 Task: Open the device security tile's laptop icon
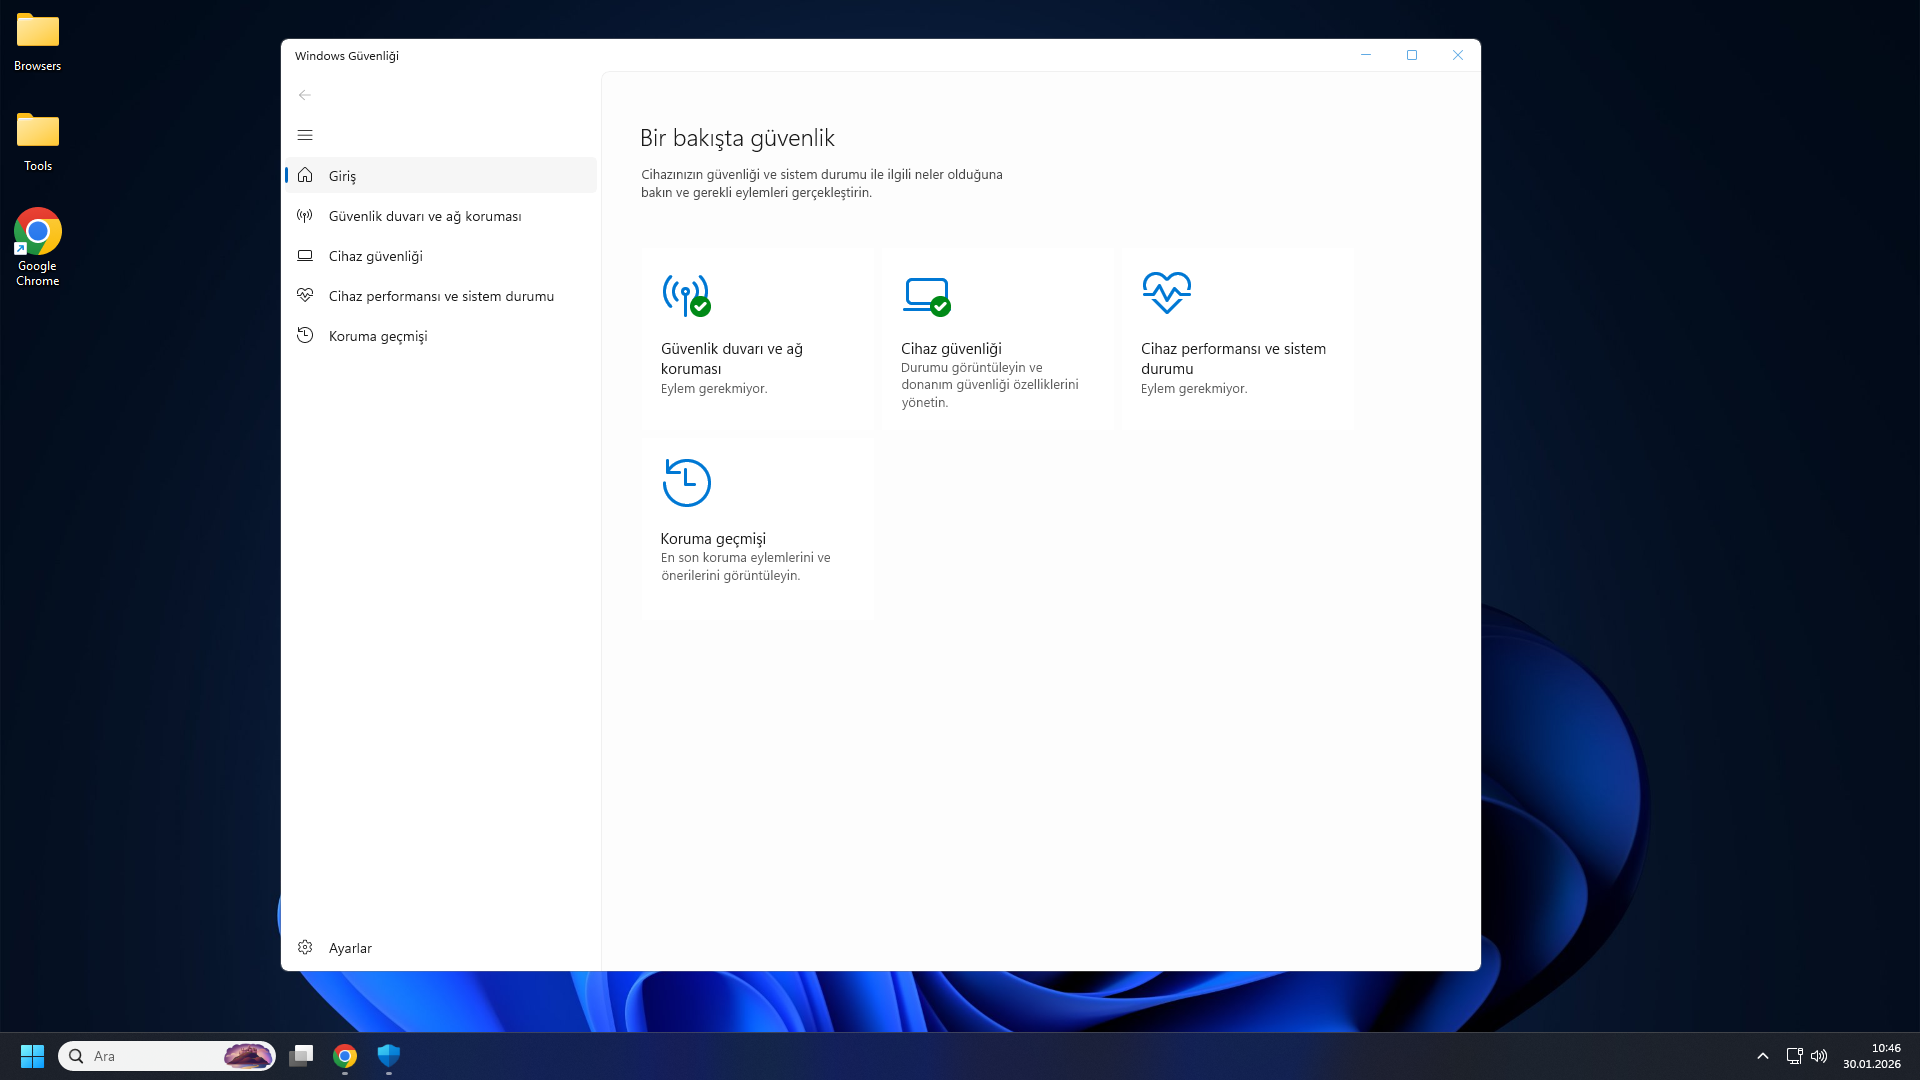click(x=927, y=296)
